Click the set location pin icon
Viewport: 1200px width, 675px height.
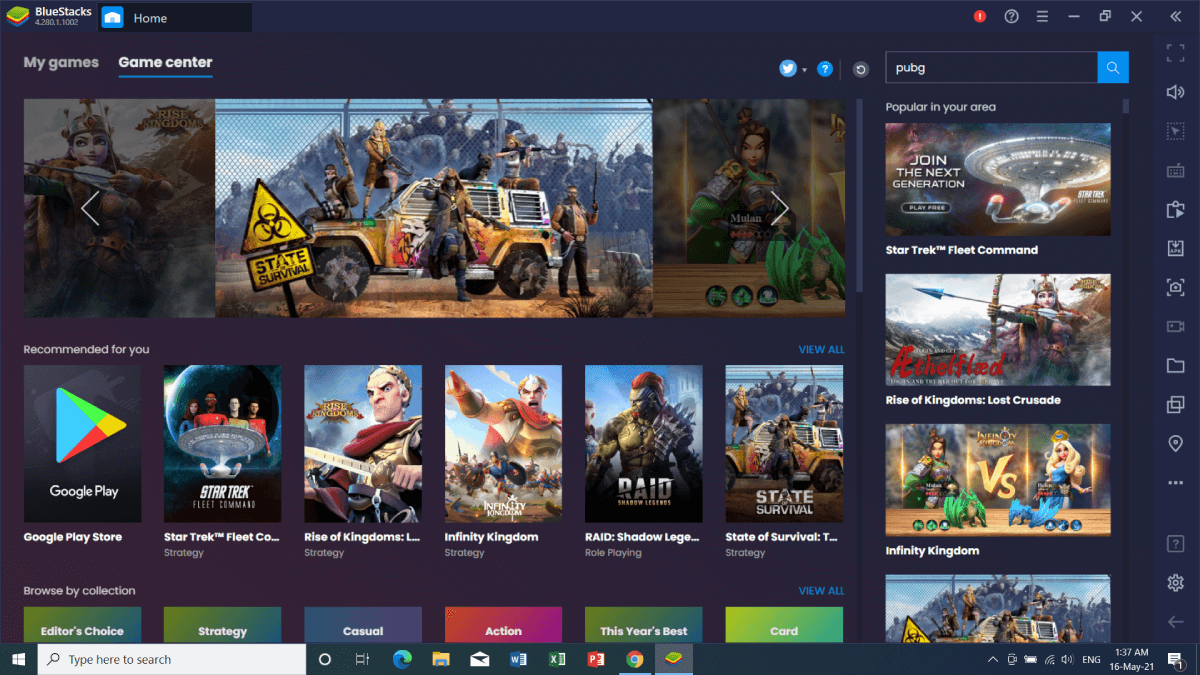(x=1176, y=444)
